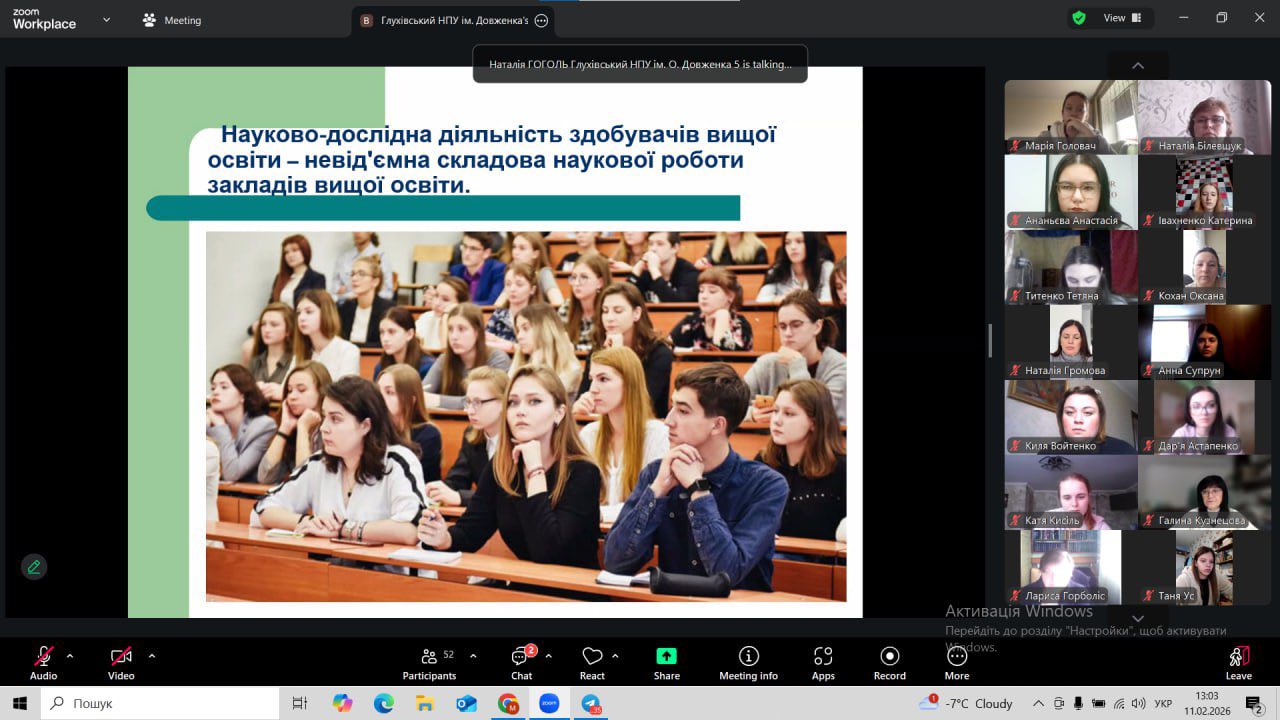
Task: Start sharing screen with Share button
Action: click(666, 661)
